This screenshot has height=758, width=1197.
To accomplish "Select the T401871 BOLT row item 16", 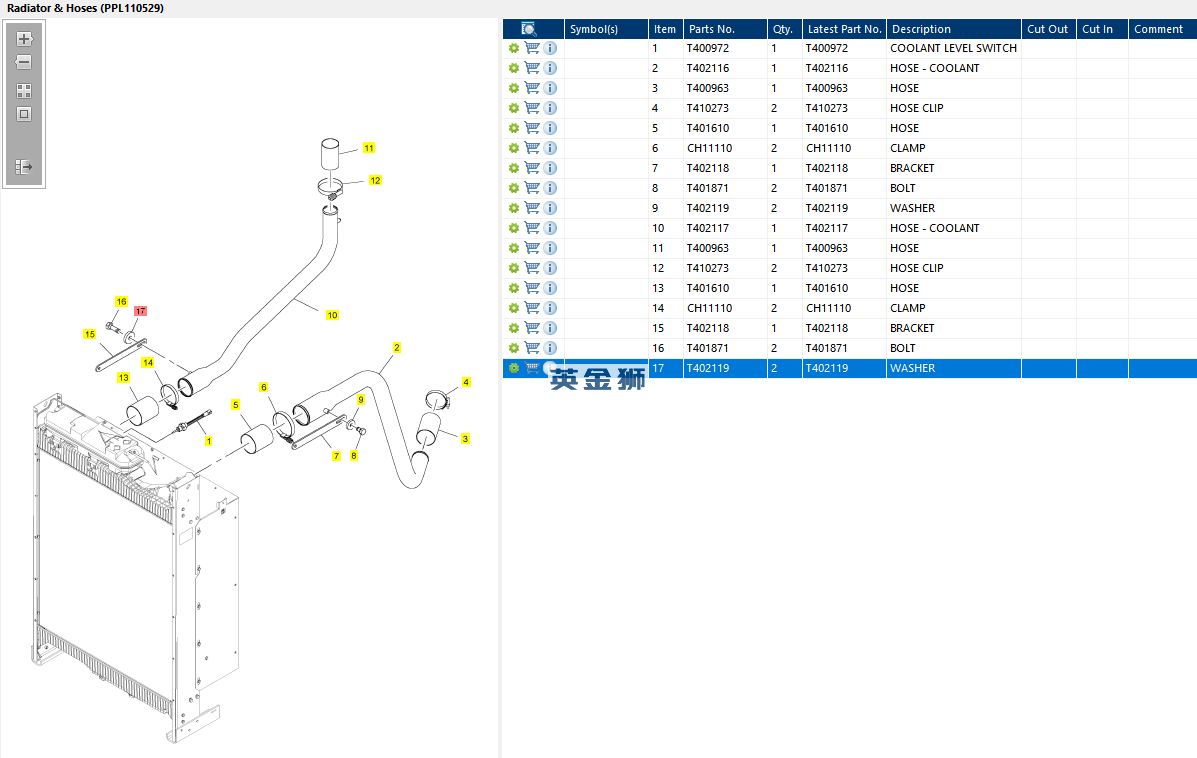I will (850, 348).
